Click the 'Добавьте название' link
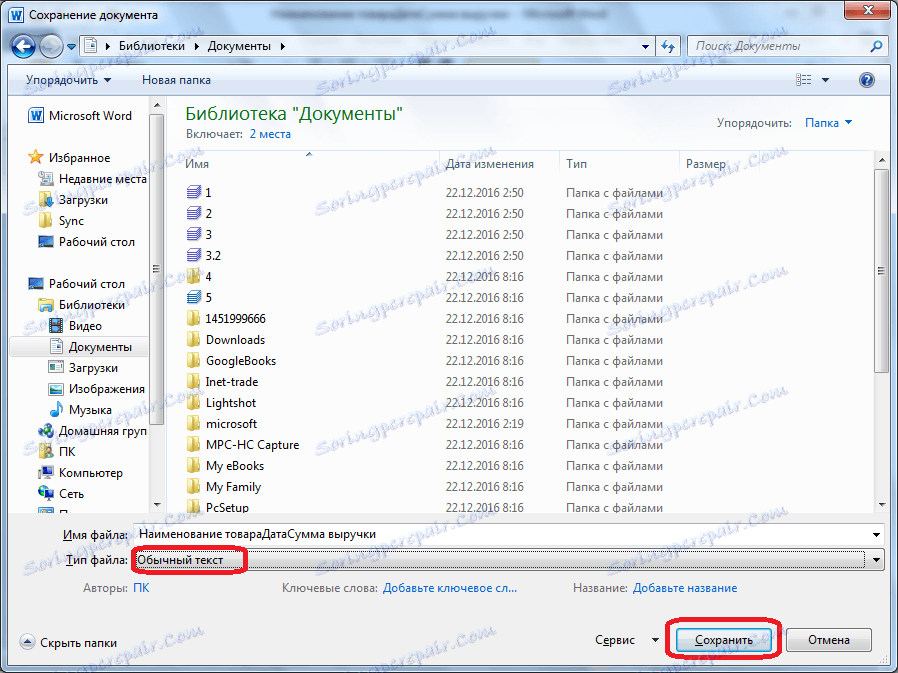This screenshot has width=898, height=673. (x=684, y=588)
